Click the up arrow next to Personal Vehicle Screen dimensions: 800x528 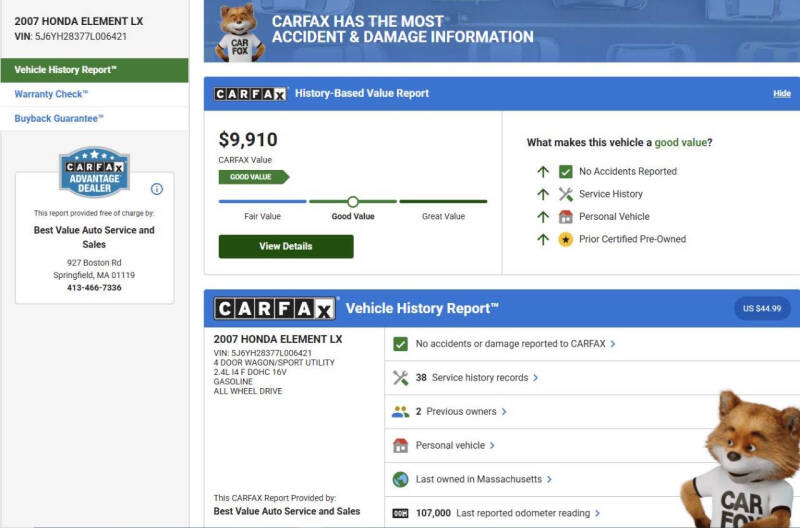pyautogui.click(x=543, y=217)
